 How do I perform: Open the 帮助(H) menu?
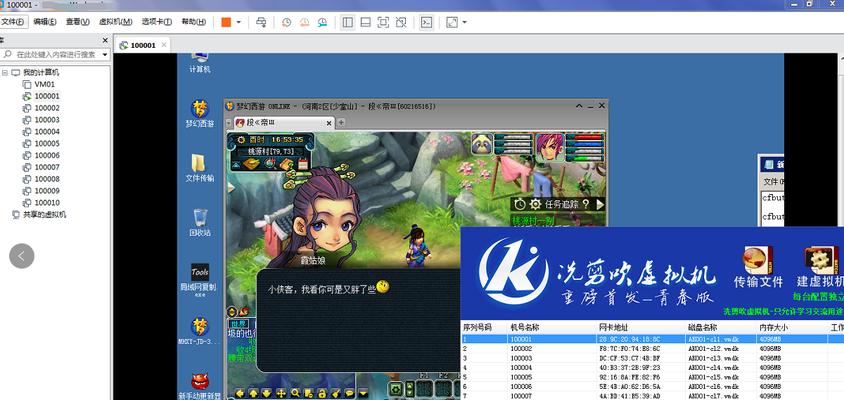click(x=193, y=22)
